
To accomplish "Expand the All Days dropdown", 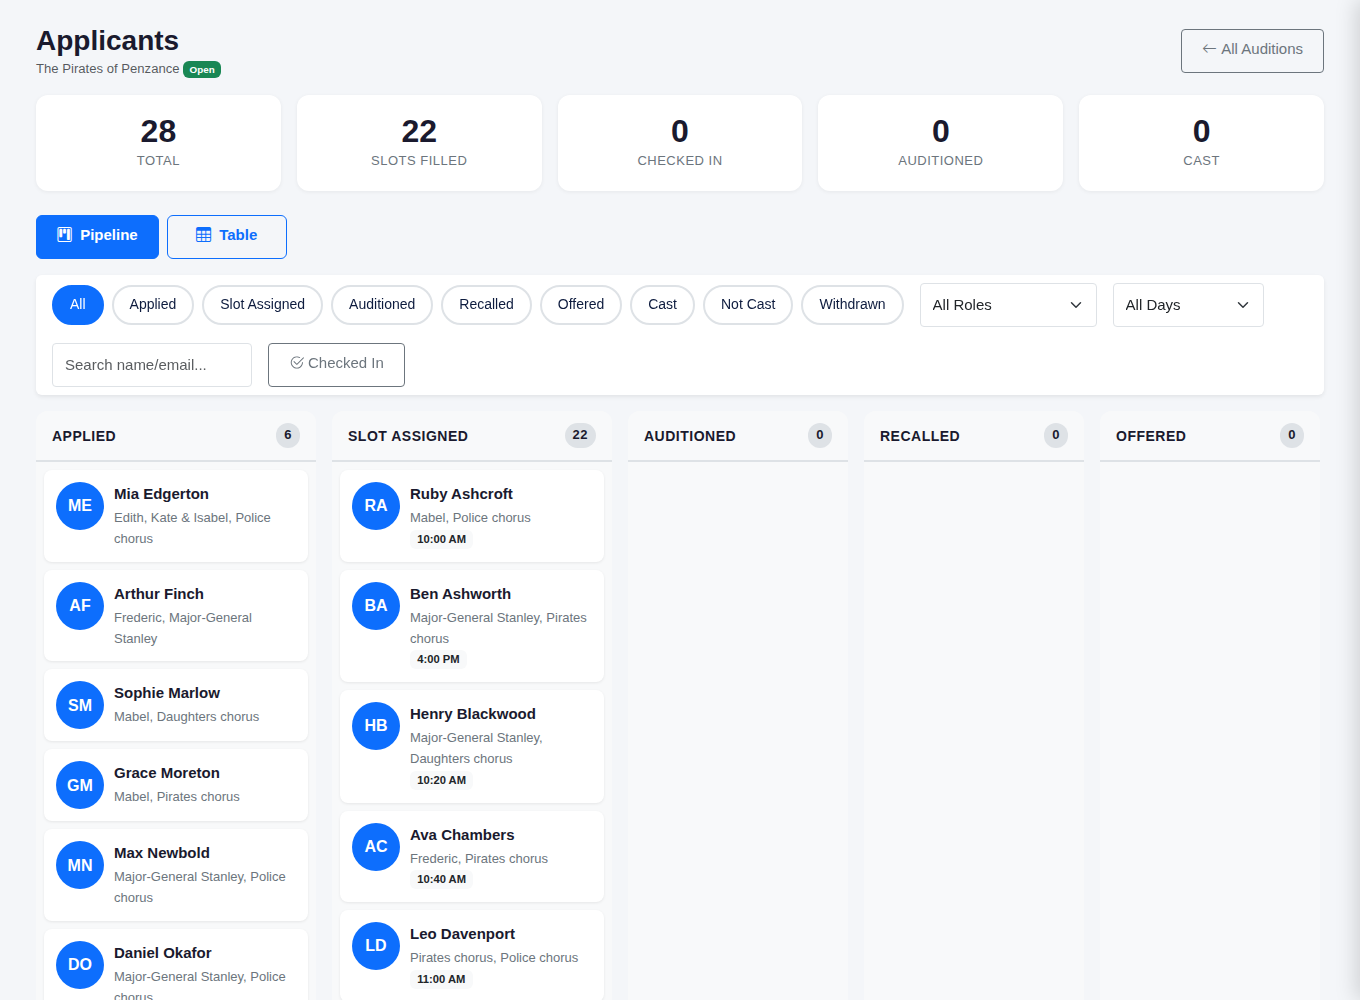I will pyautogui.click(x=1188, y=305).
